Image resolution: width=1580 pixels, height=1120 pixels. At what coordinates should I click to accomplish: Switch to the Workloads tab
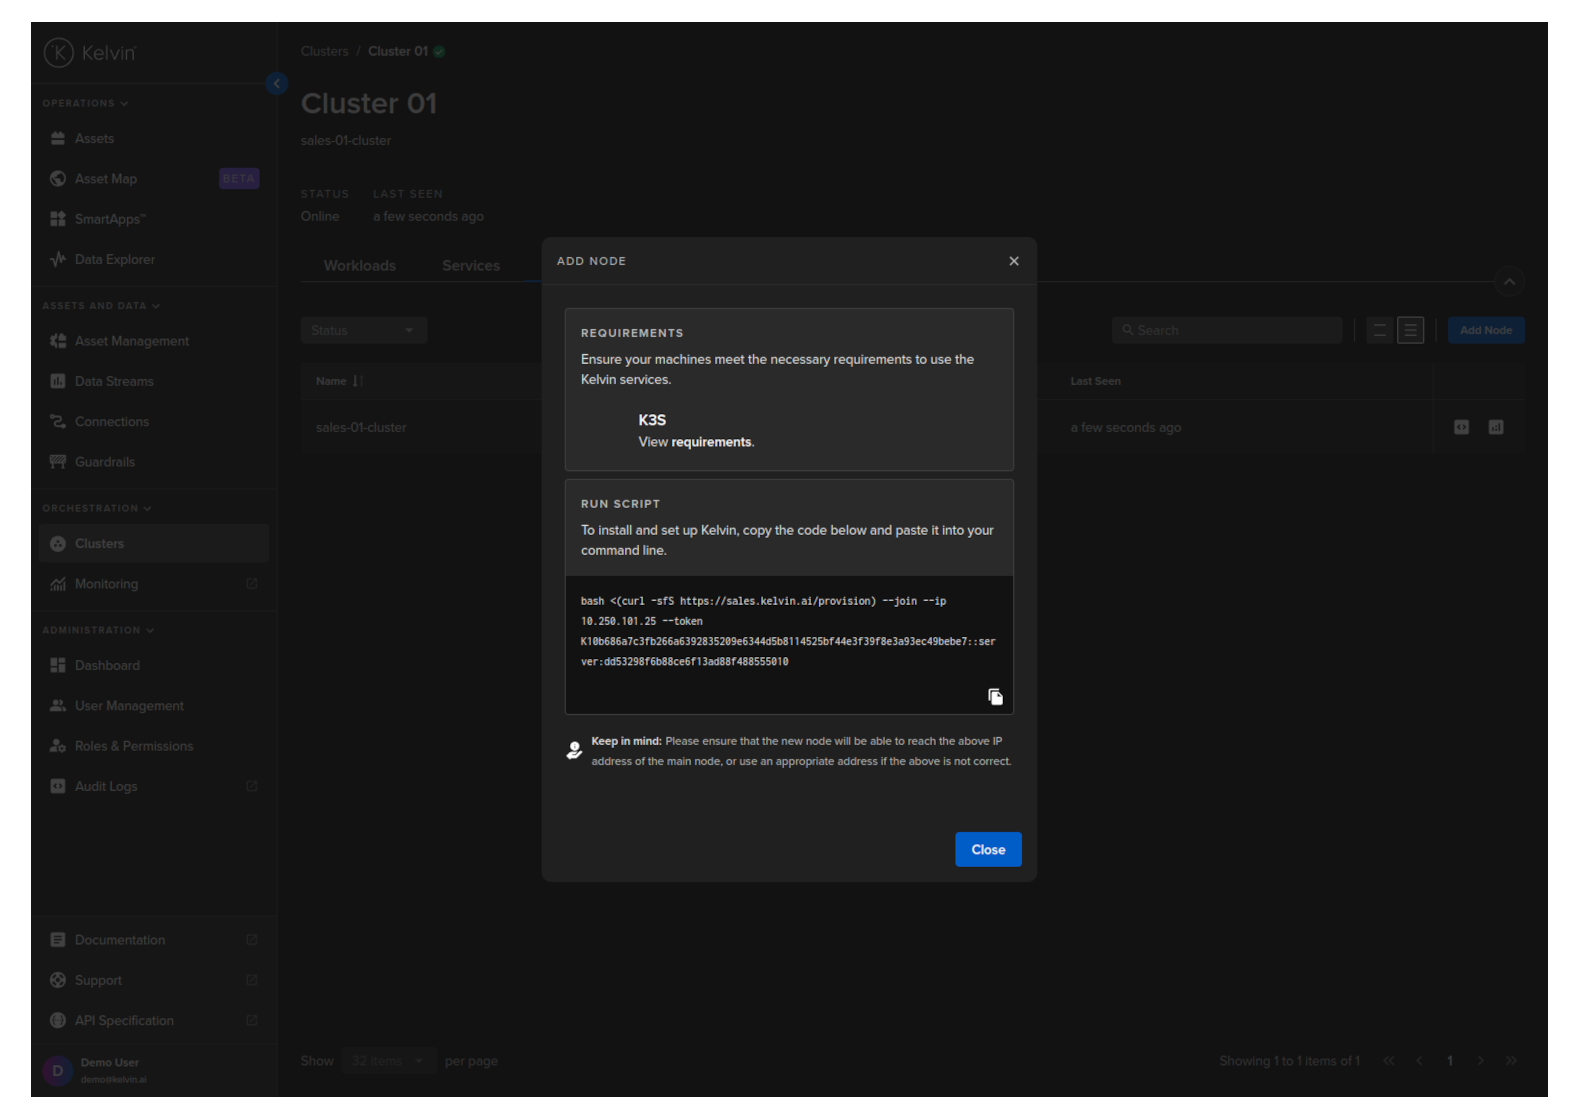click(359, 266)
